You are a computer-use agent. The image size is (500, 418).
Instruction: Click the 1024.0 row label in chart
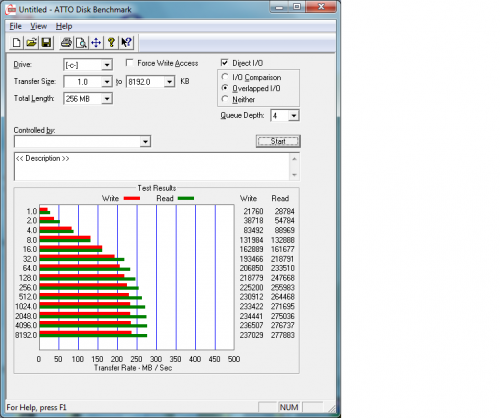point(26,306)
